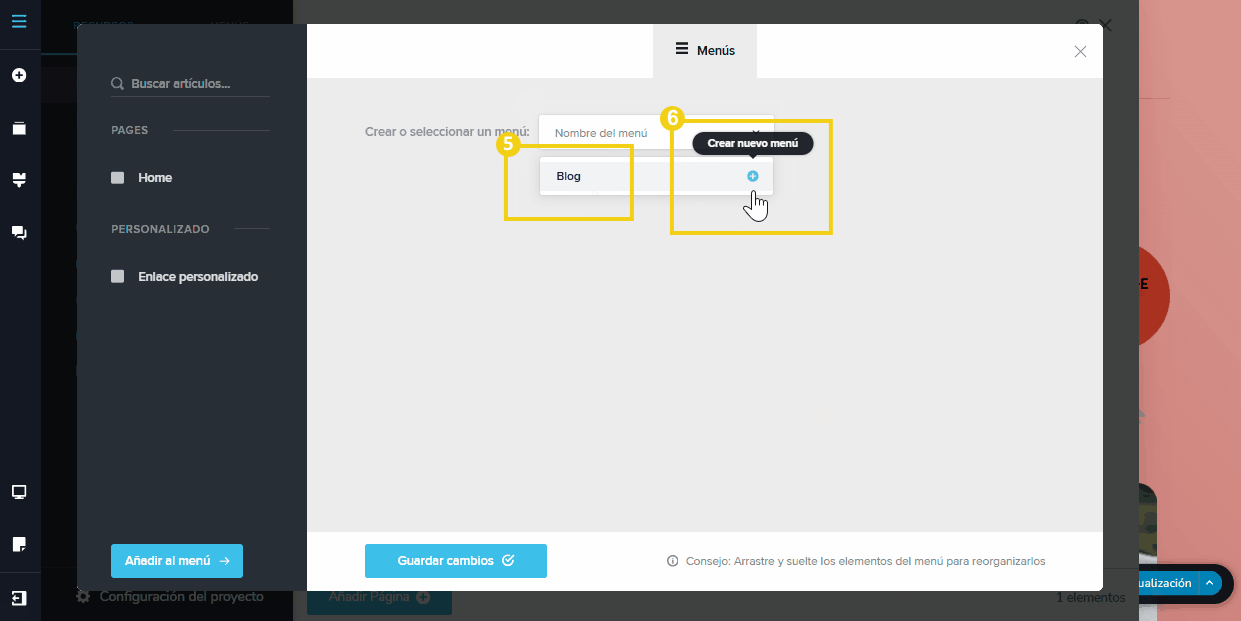Check the Home page checkbox
Viewport: 1241px width, 621px height.
coord(118,178)
